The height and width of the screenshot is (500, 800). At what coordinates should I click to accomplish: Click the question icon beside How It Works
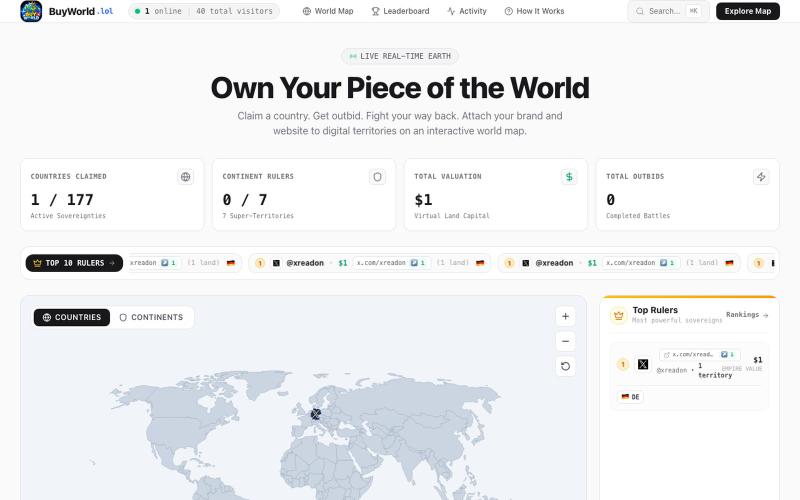click(x=509, y=11)
